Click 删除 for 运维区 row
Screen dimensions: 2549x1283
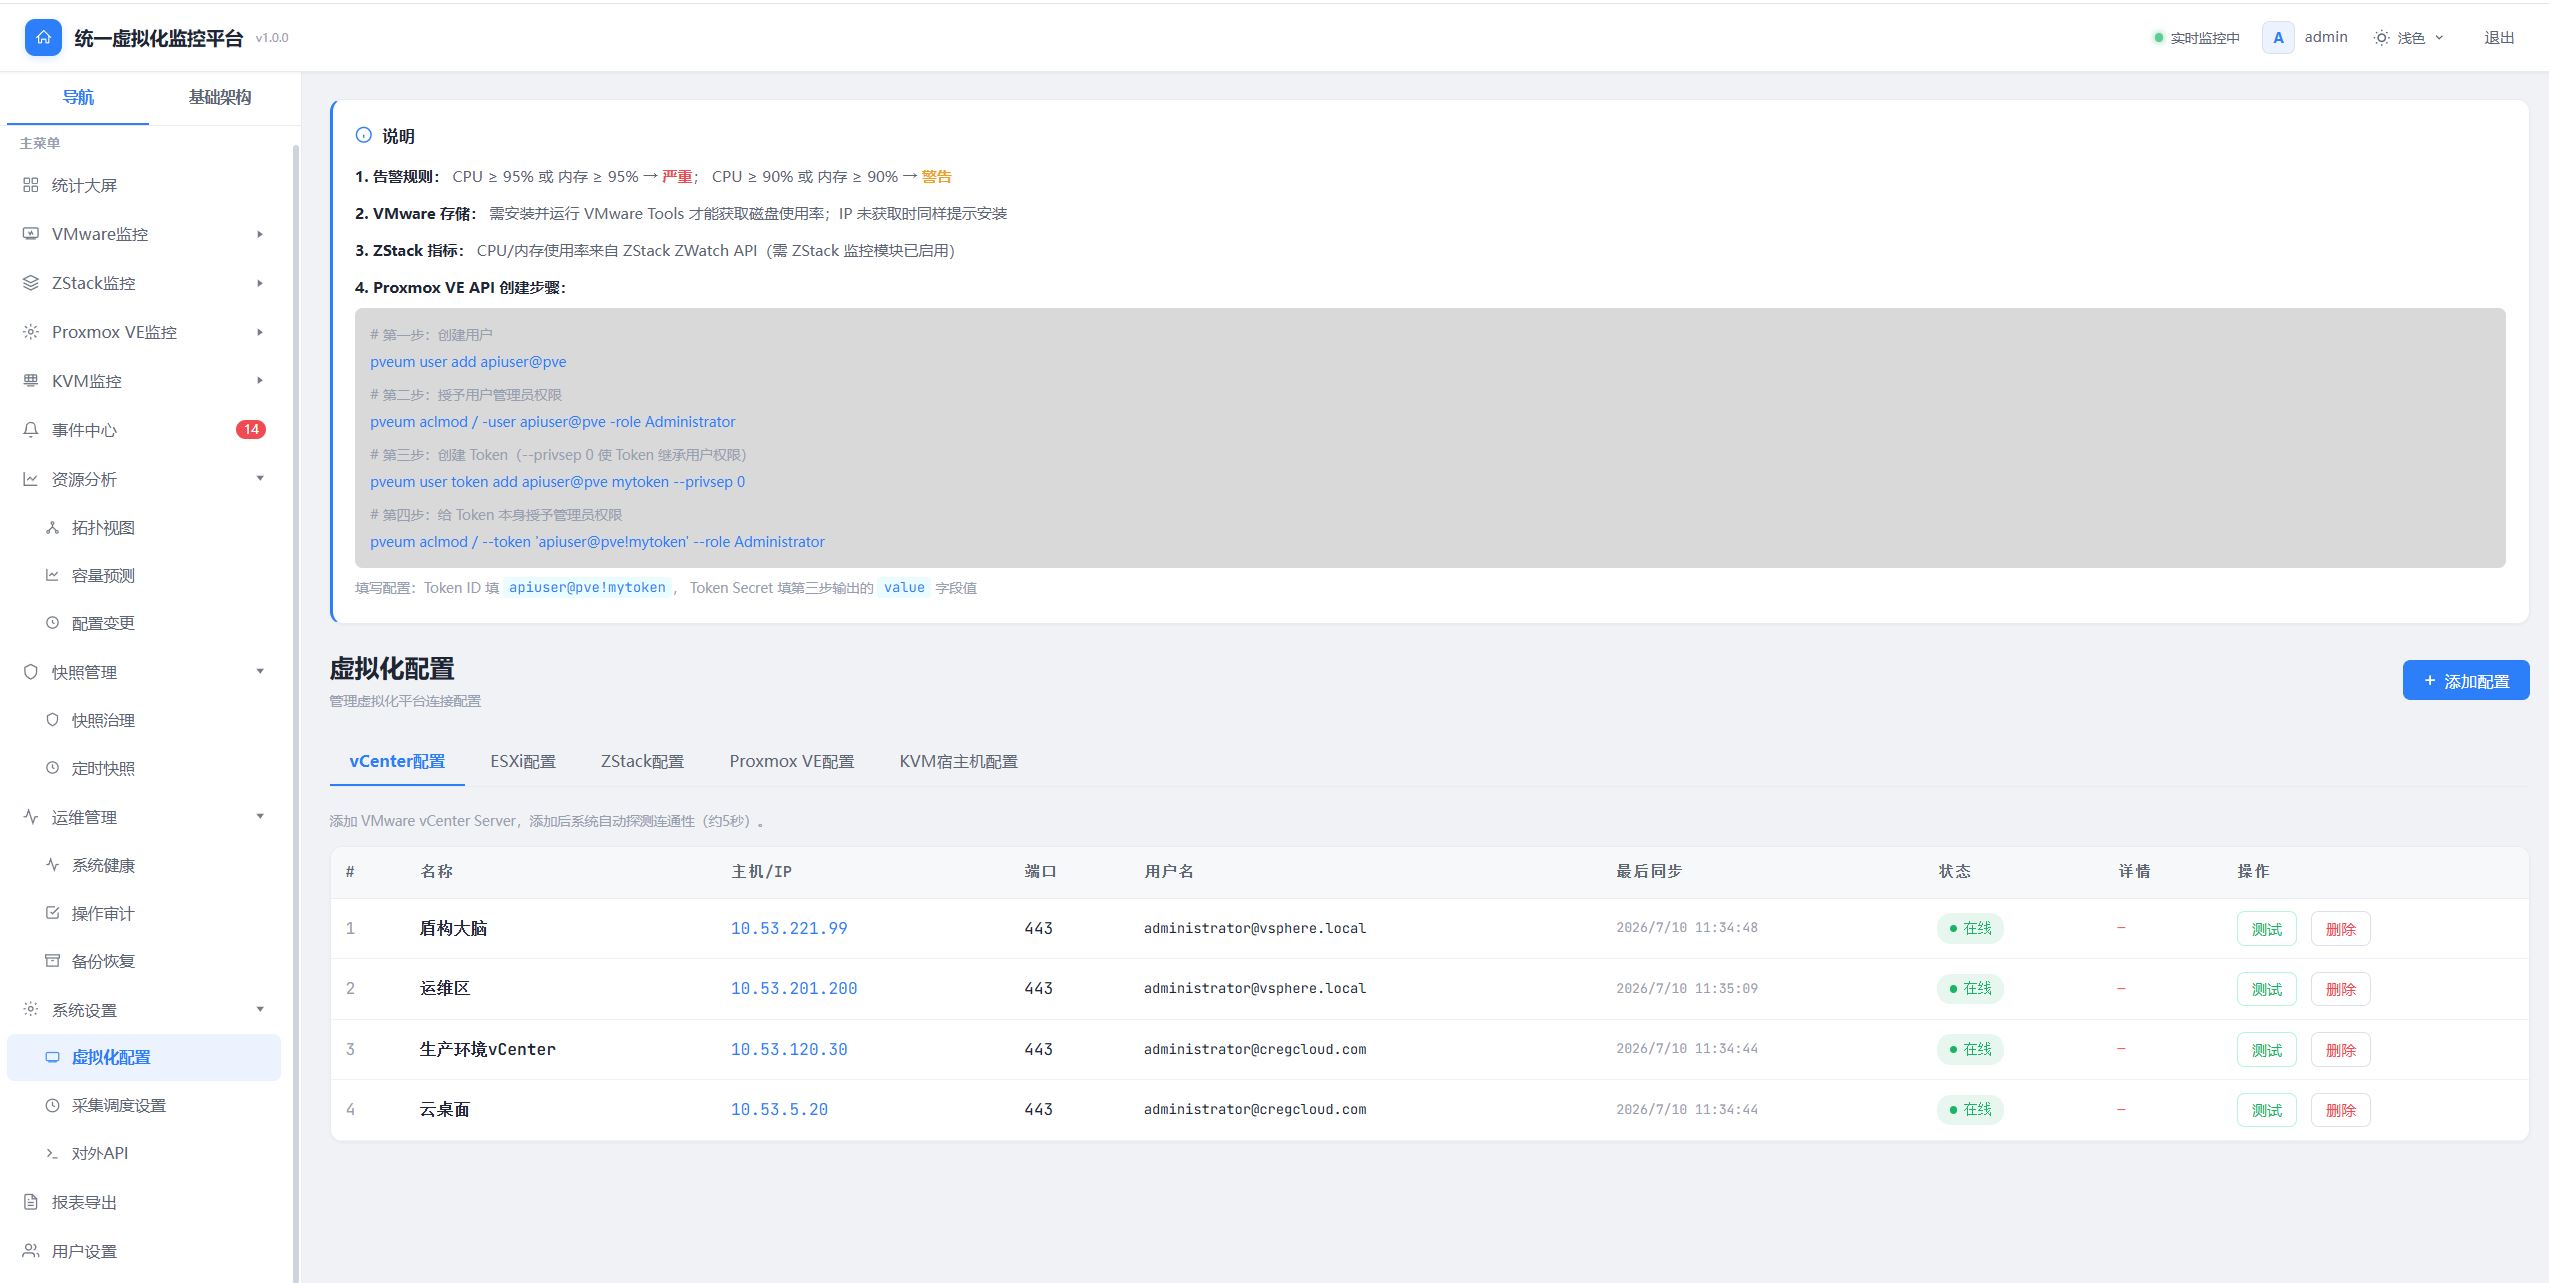pos(2340,989)
